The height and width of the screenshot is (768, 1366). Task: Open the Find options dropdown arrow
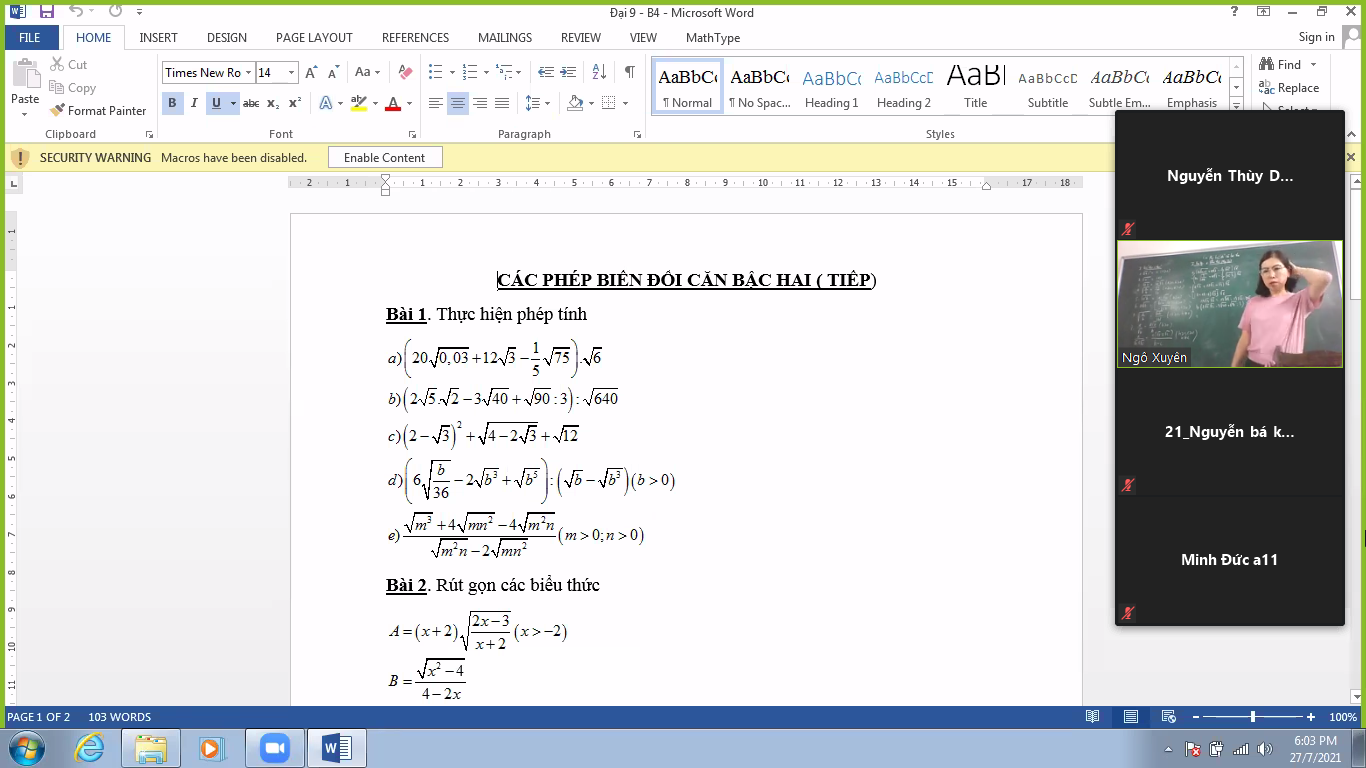click(x=1313, y=65)
